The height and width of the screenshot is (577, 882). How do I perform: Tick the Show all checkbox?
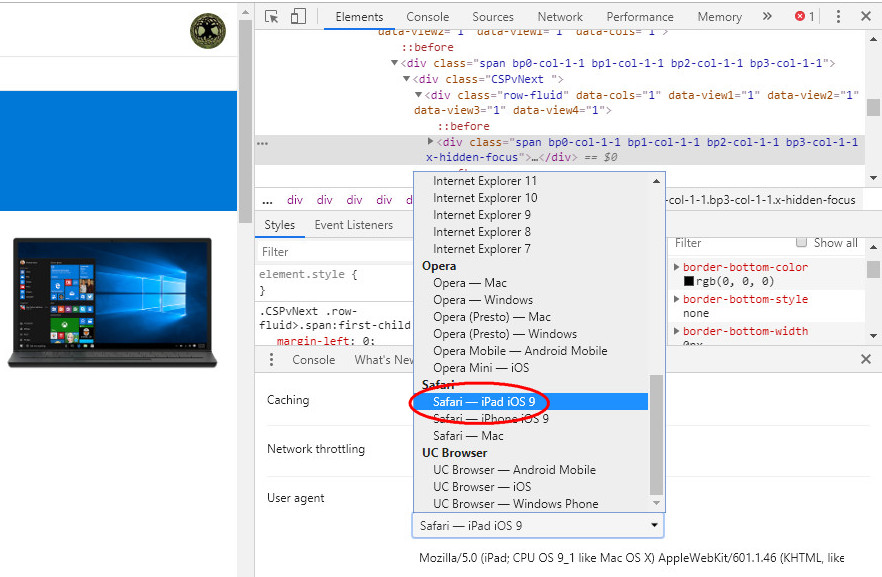[801, 242]
